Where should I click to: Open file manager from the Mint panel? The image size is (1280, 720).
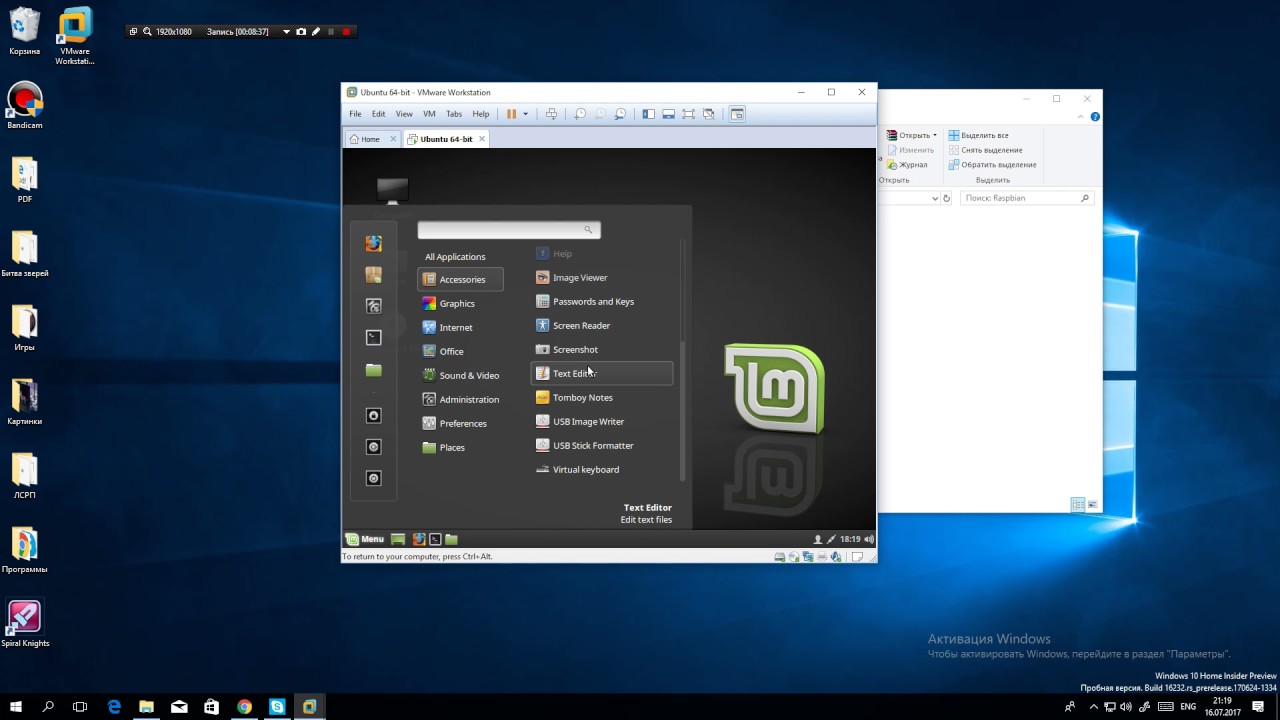click(451, 539)
